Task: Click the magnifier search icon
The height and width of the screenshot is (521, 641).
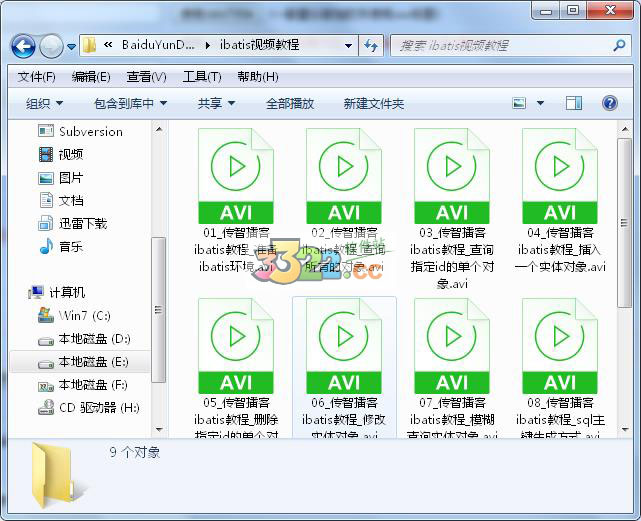Action: tap(620, 45)
